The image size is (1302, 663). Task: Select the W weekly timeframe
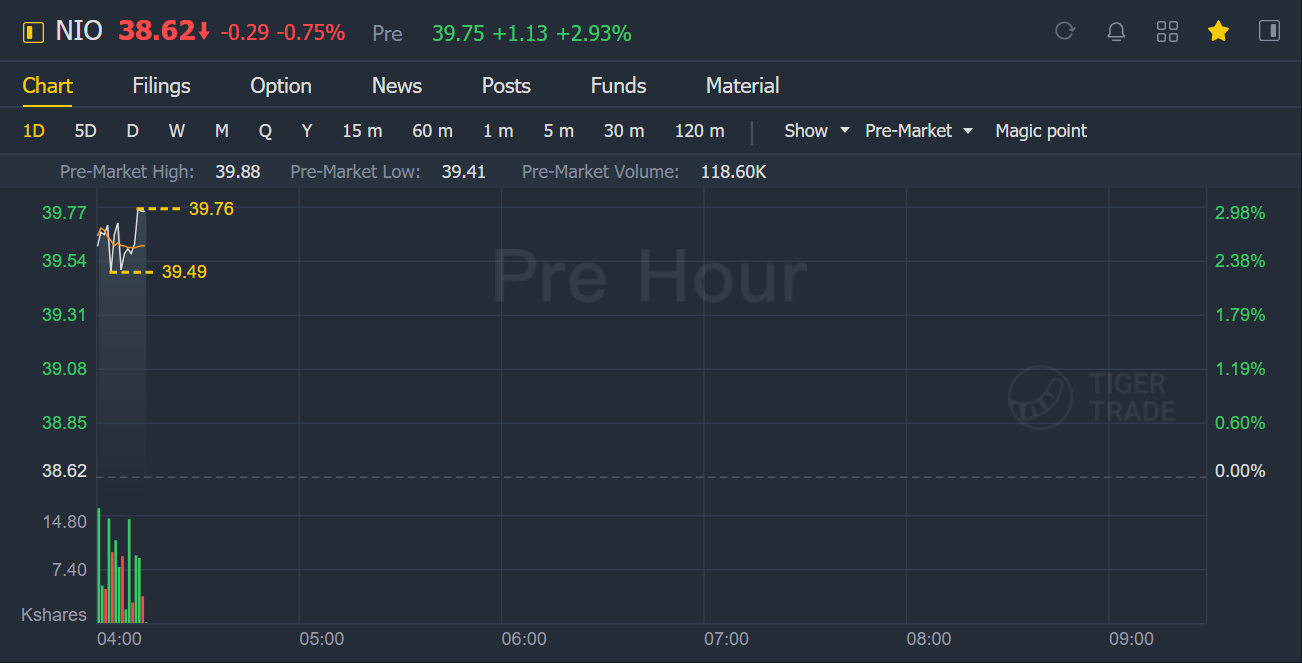(x=176, y=131)
